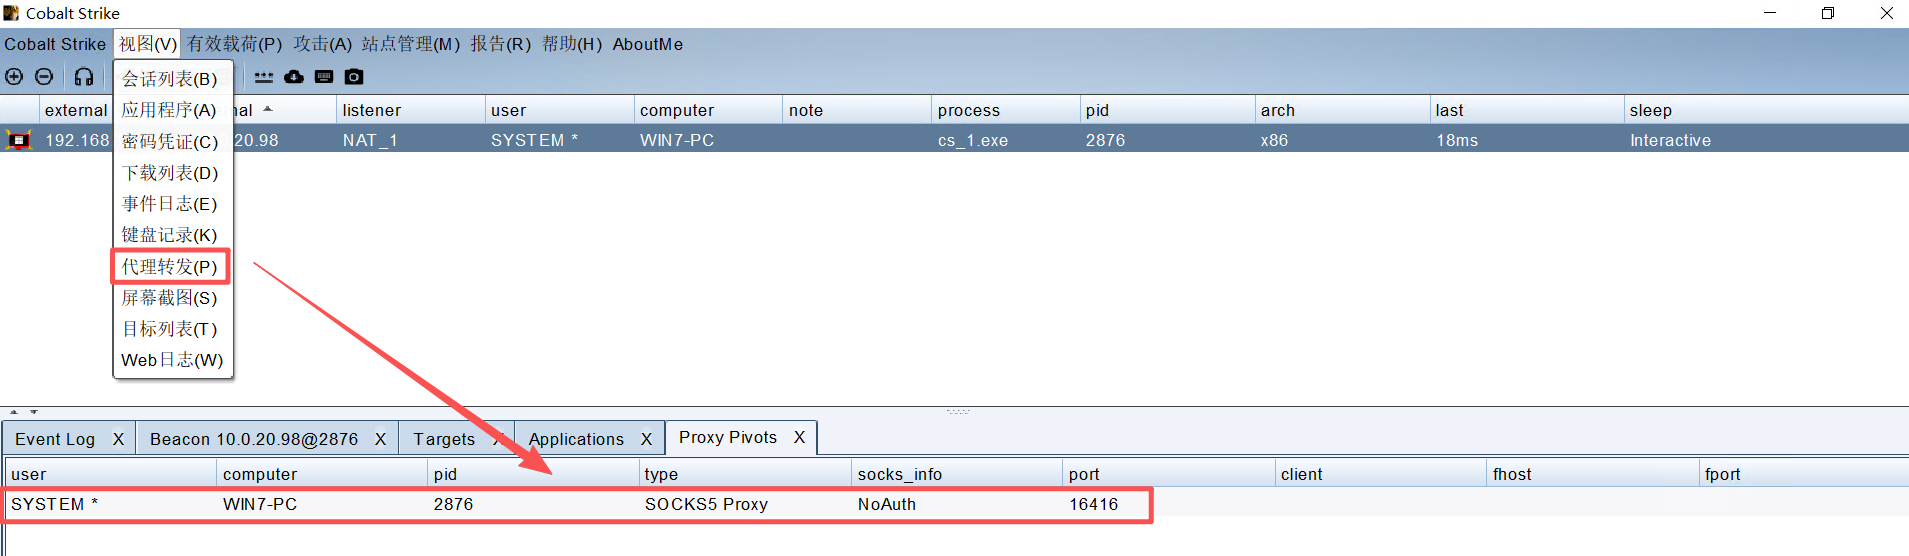Viewport: 1909px width, 556px height.
Task: Sort sessions by note column
Action: coord(856,110)
